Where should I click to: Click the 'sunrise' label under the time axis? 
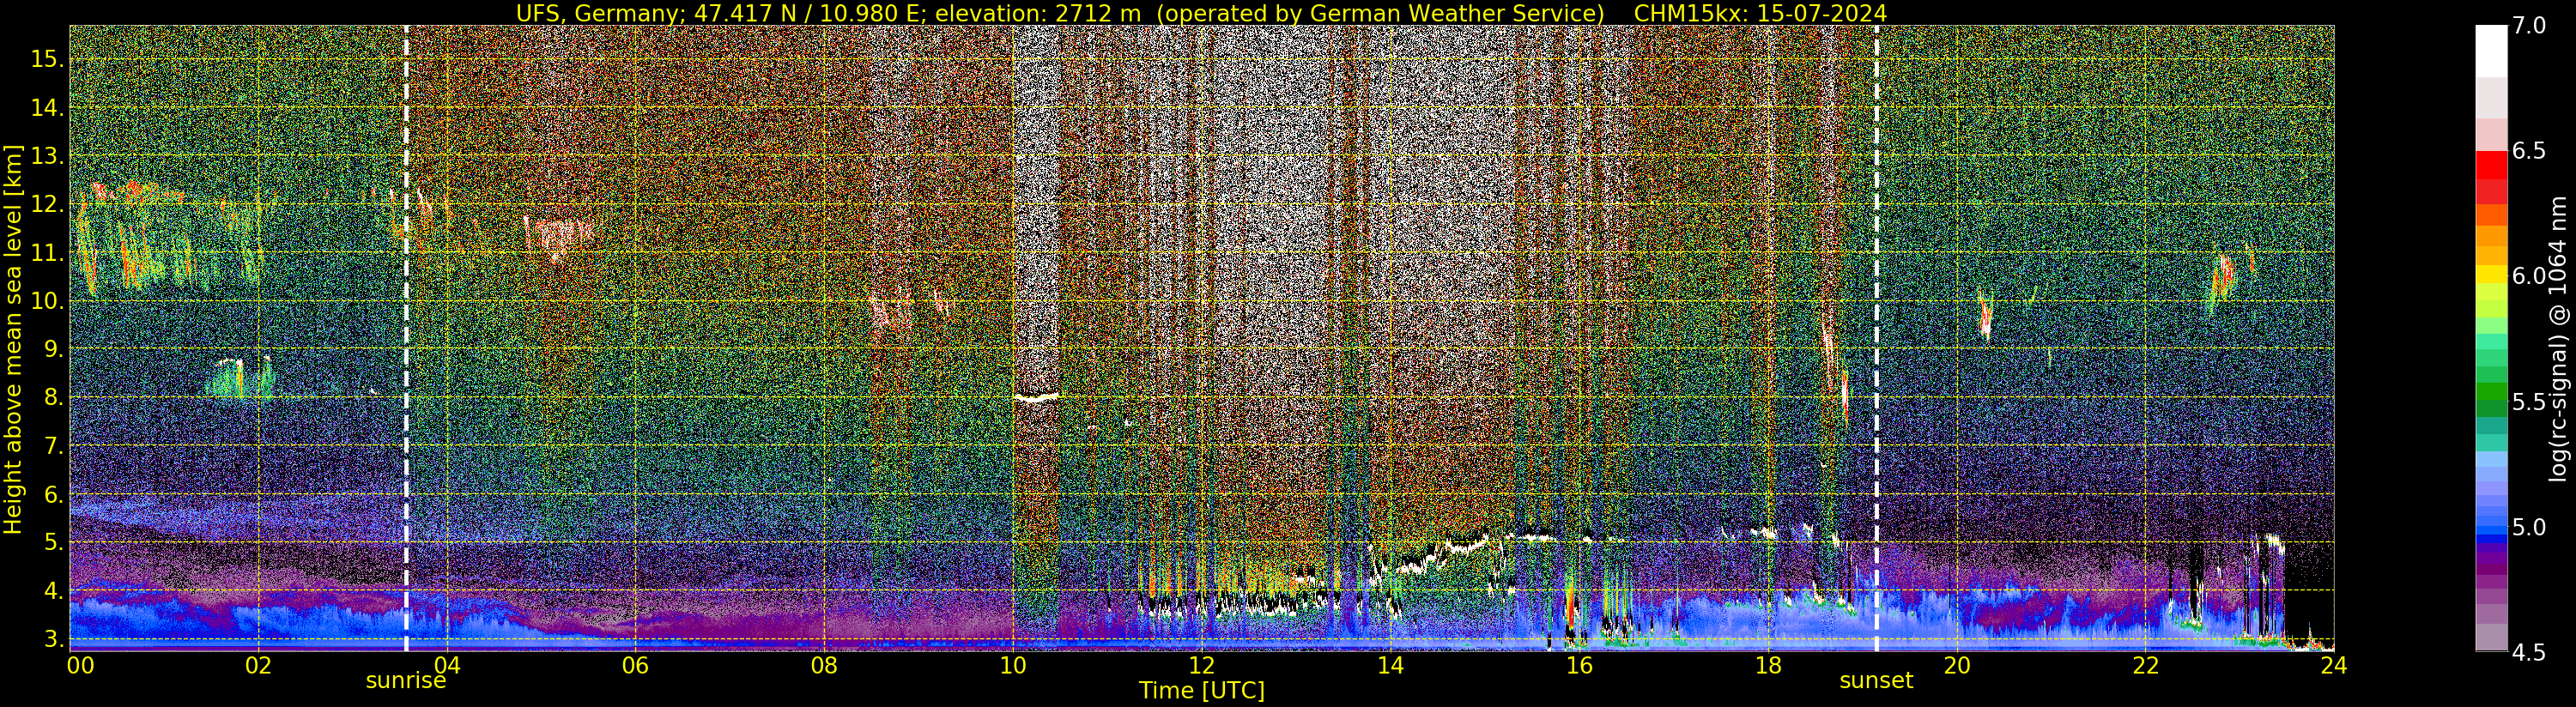point(405,681)
